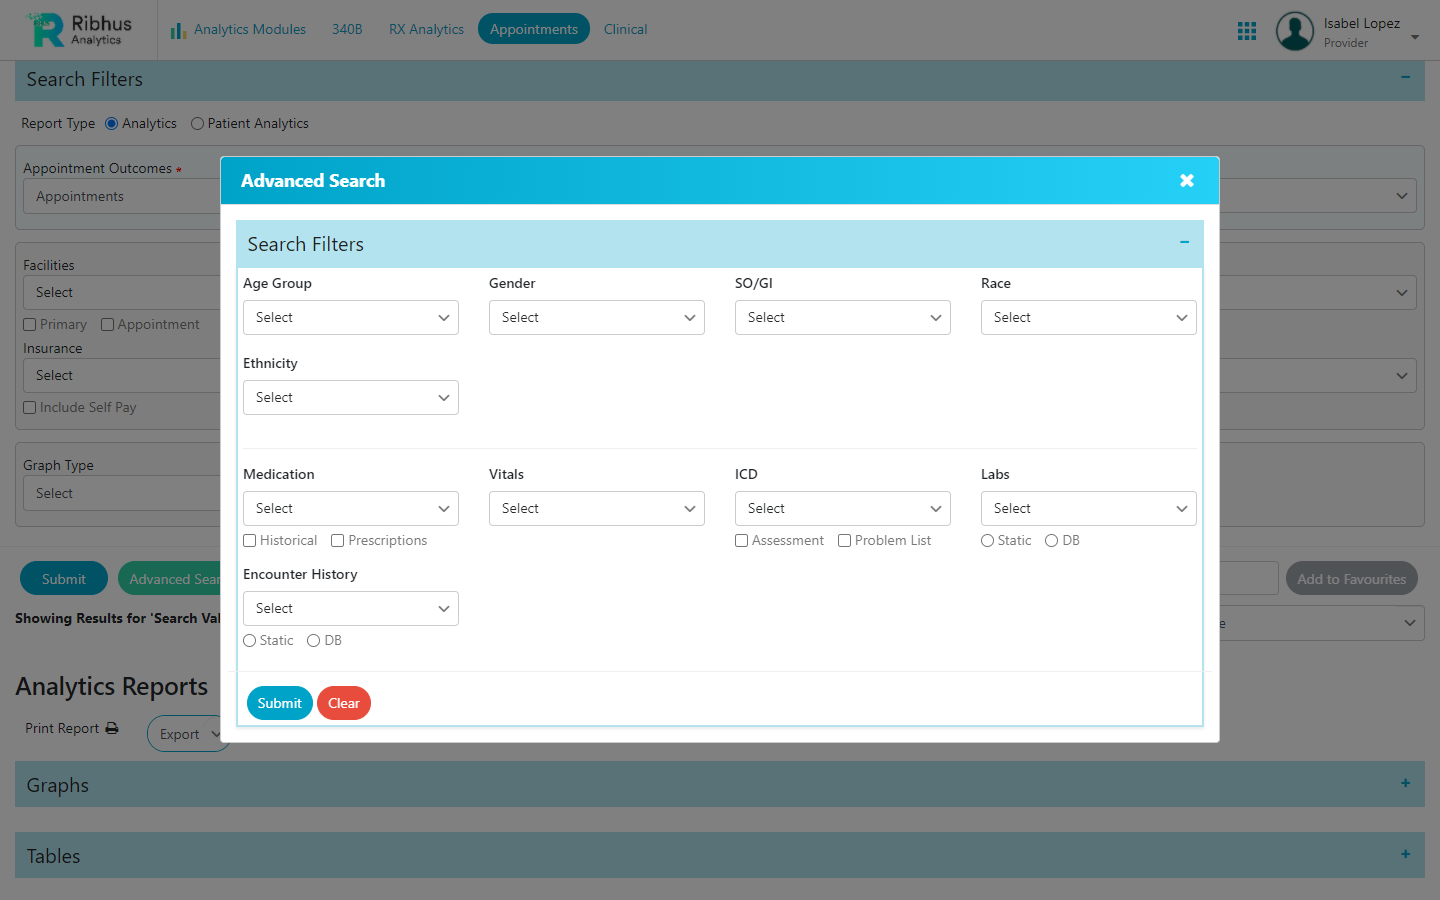1440x900 pixels.
Task: Expand the Tables section plus icon
Action: coord(1405,855)
